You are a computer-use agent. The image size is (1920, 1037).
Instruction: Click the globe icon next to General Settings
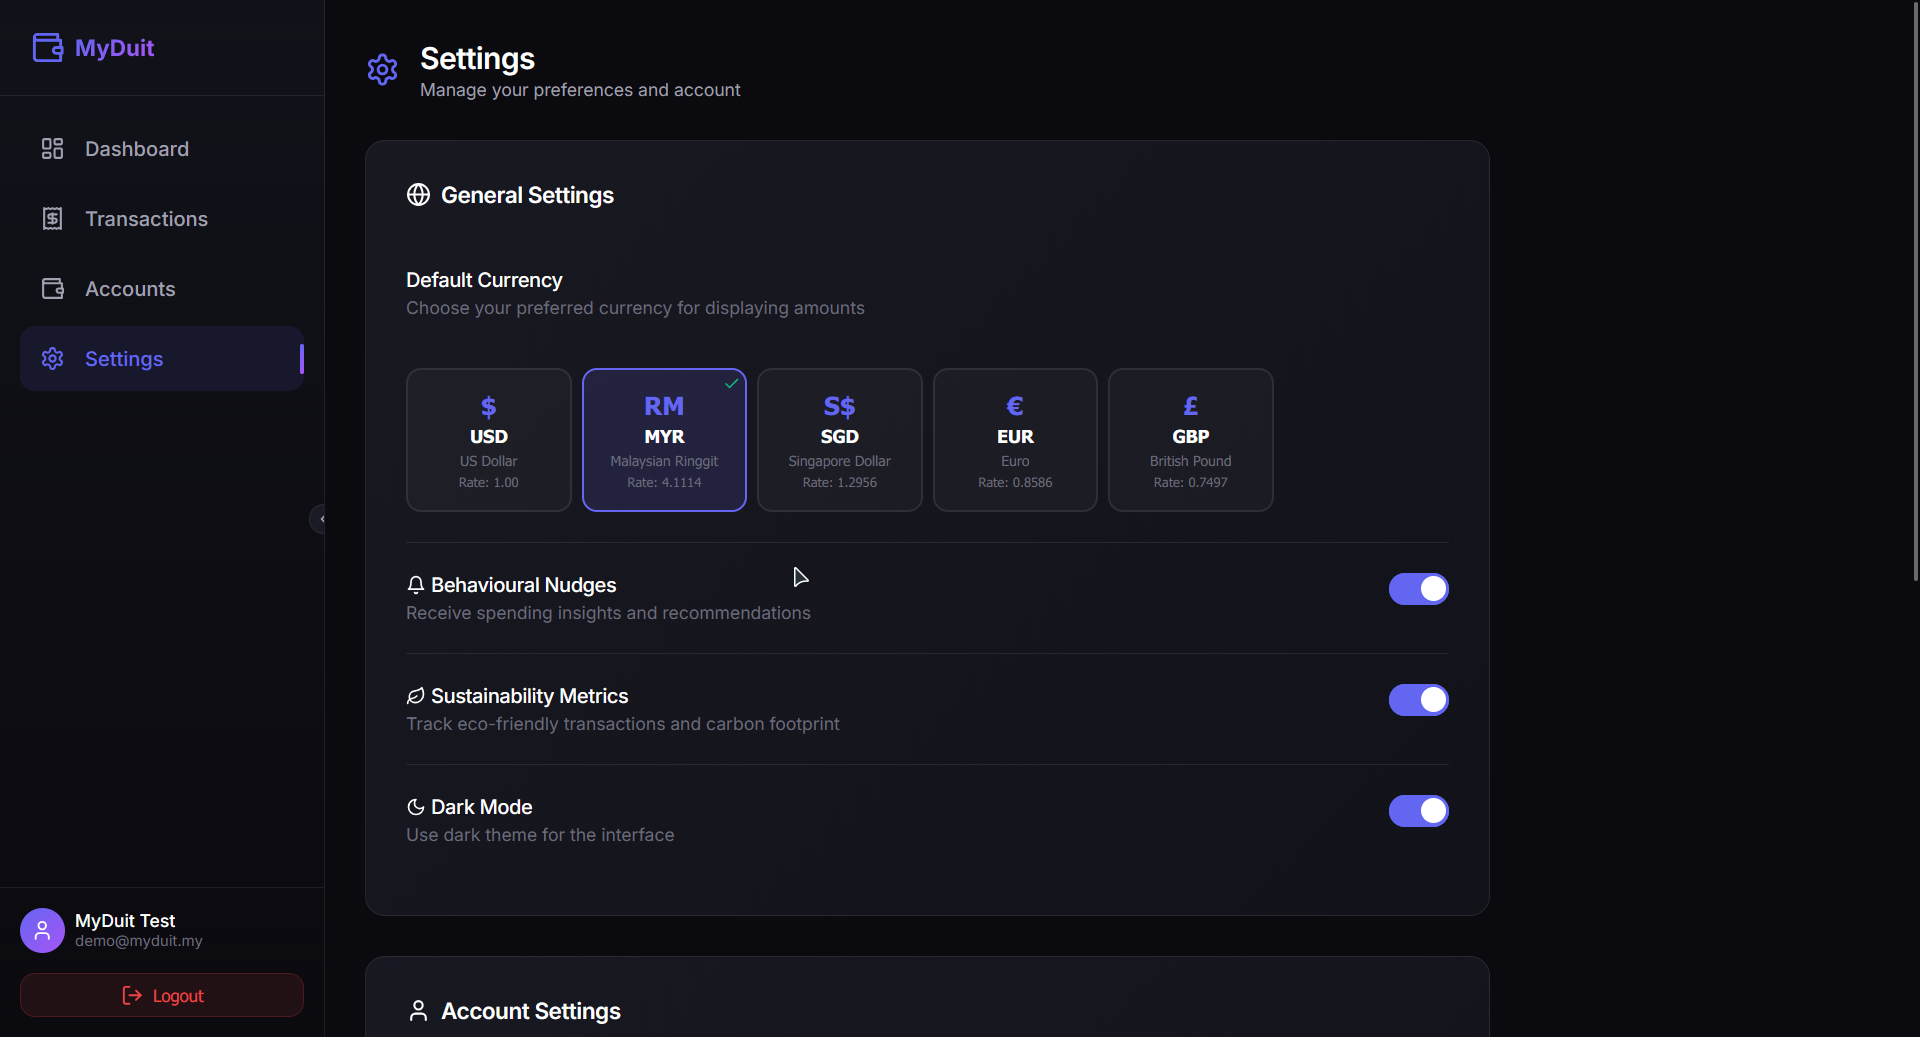pos(418,195)
